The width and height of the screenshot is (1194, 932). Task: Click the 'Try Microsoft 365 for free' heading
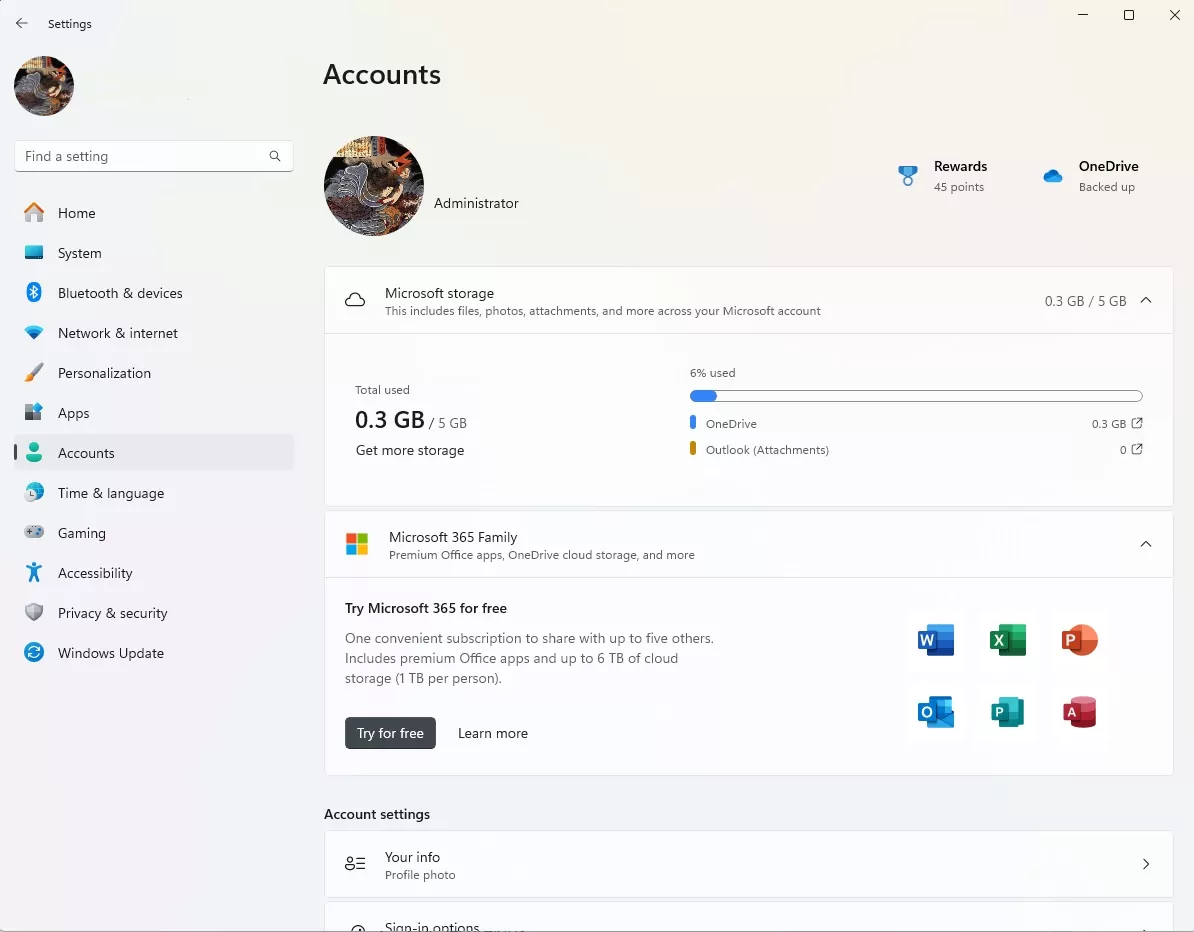pos(426,608)
